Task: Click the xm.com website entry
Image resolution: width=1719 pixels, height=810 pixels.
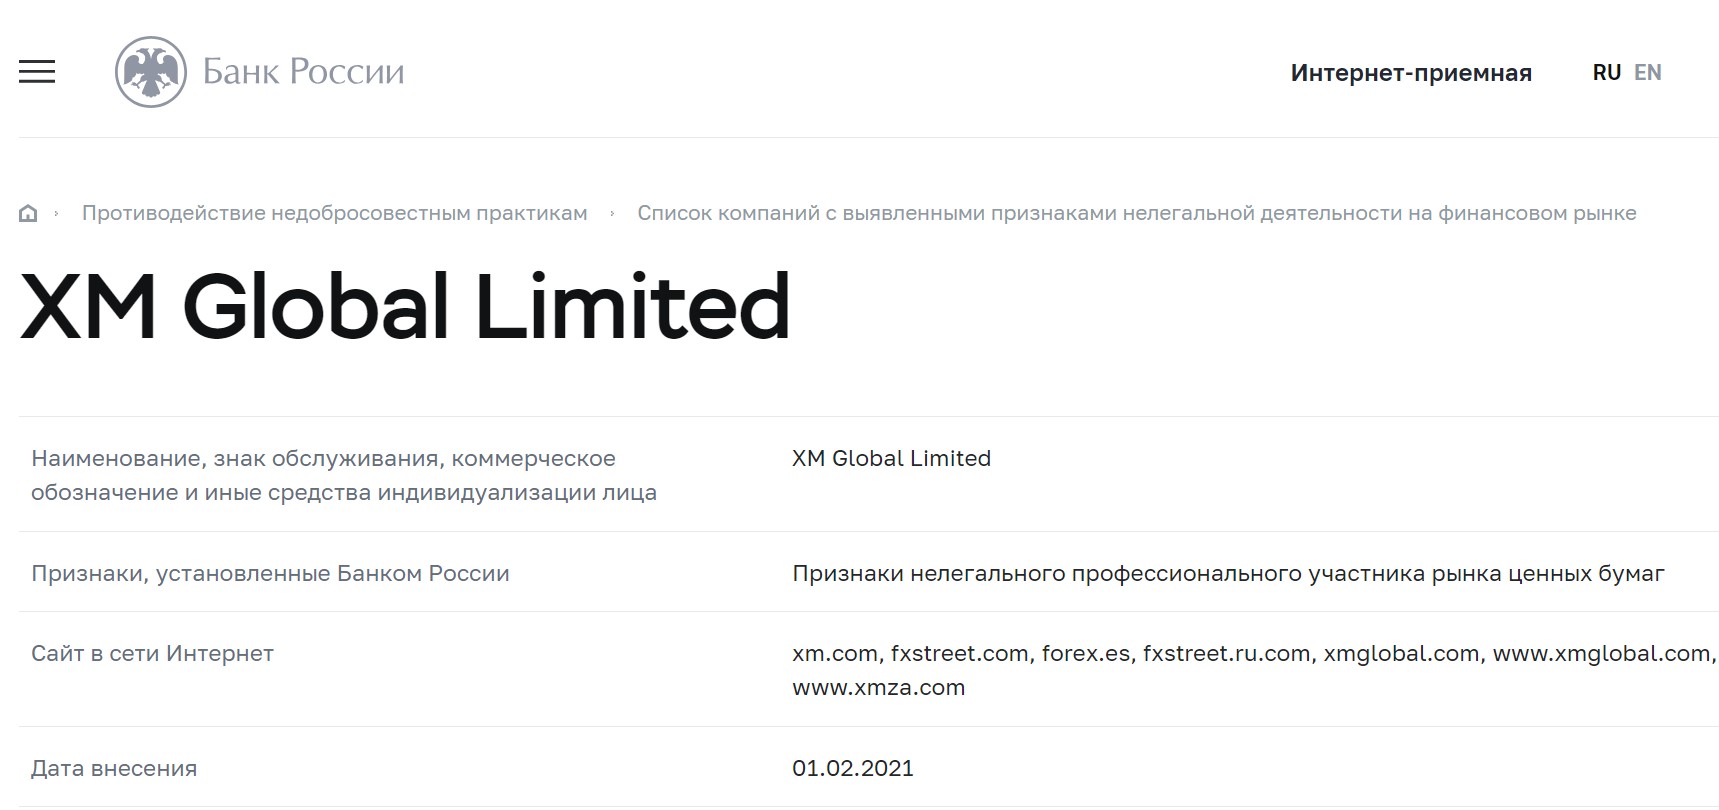Action: [834, 653]
